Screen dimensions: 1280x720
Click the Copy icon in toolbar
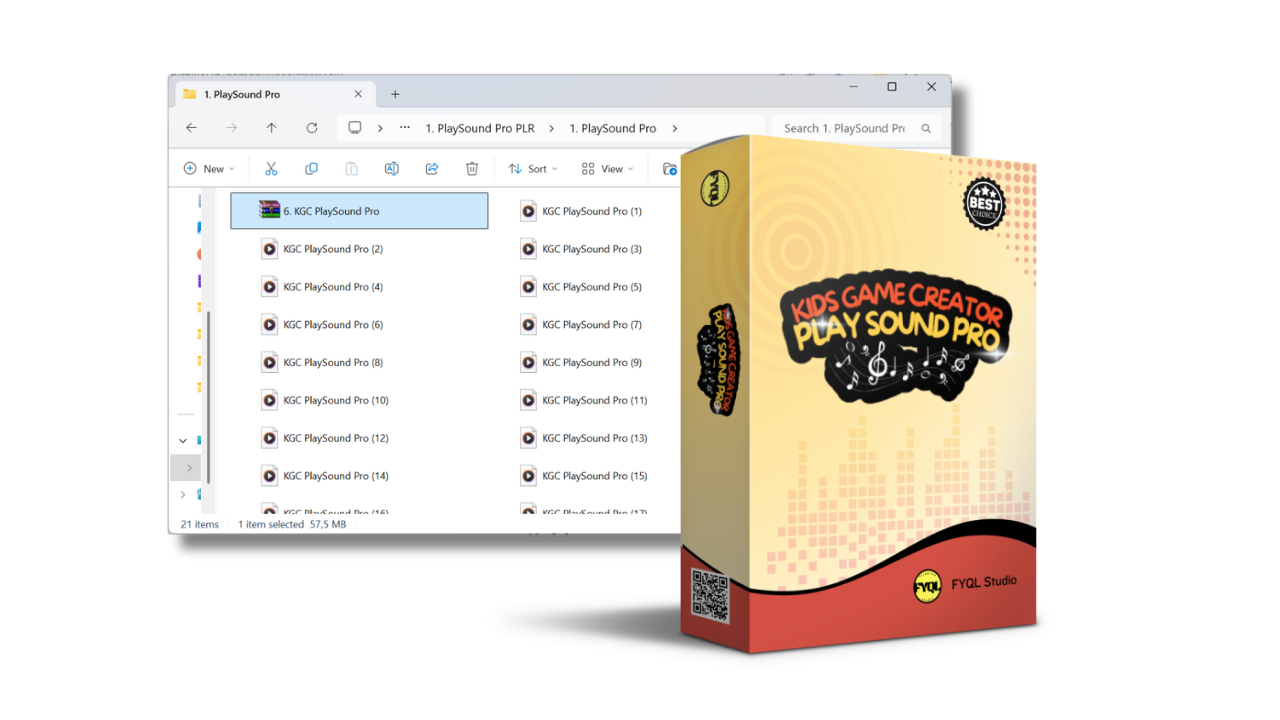[311, 169]
